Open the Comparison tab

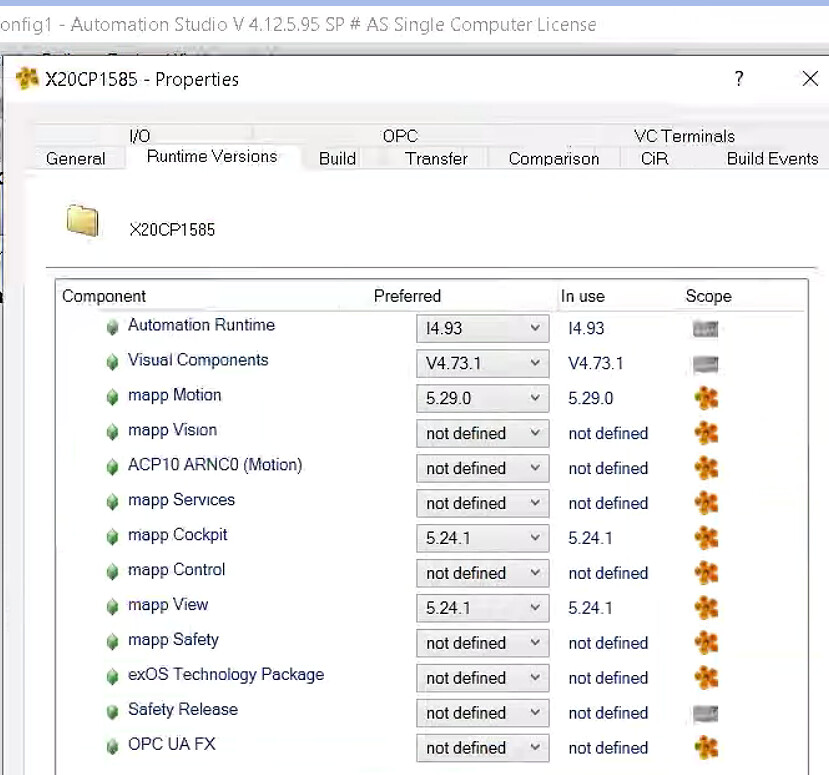pos(554,159)
